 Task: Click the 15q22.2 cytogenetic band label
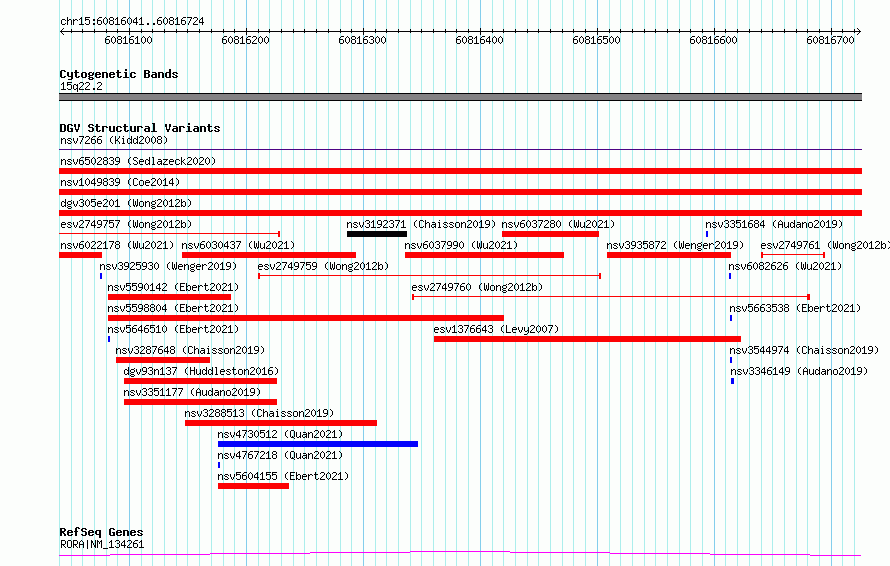(81, 86)
